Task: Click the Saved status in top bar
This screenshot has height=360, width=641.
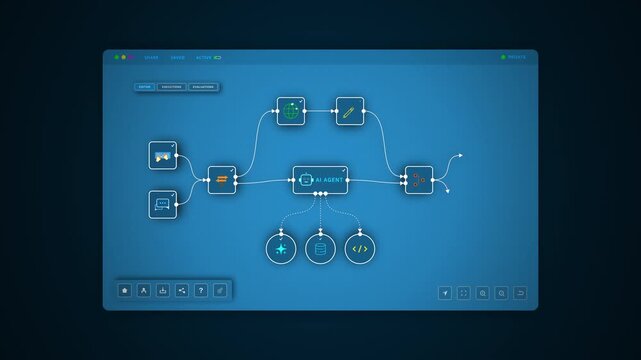Action: (x=177, y=58)
